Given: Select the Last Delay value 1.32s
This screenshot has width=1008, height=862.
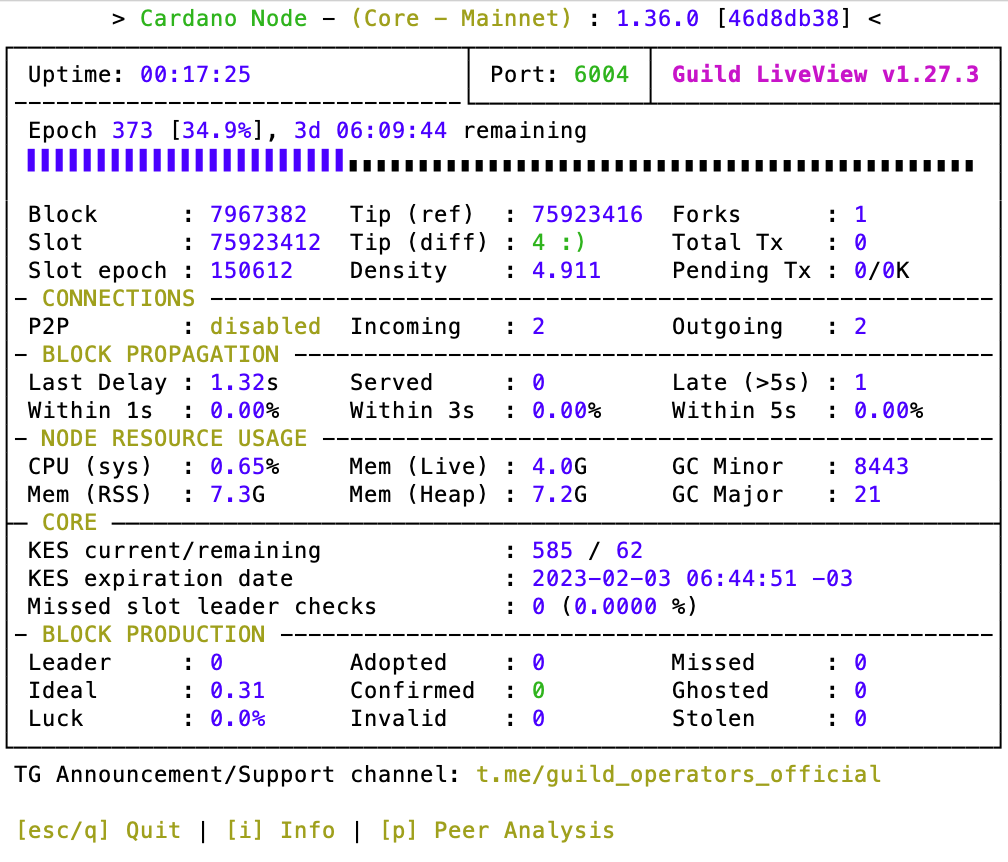Looking at the screenshot, I should [x=244, y=382].
